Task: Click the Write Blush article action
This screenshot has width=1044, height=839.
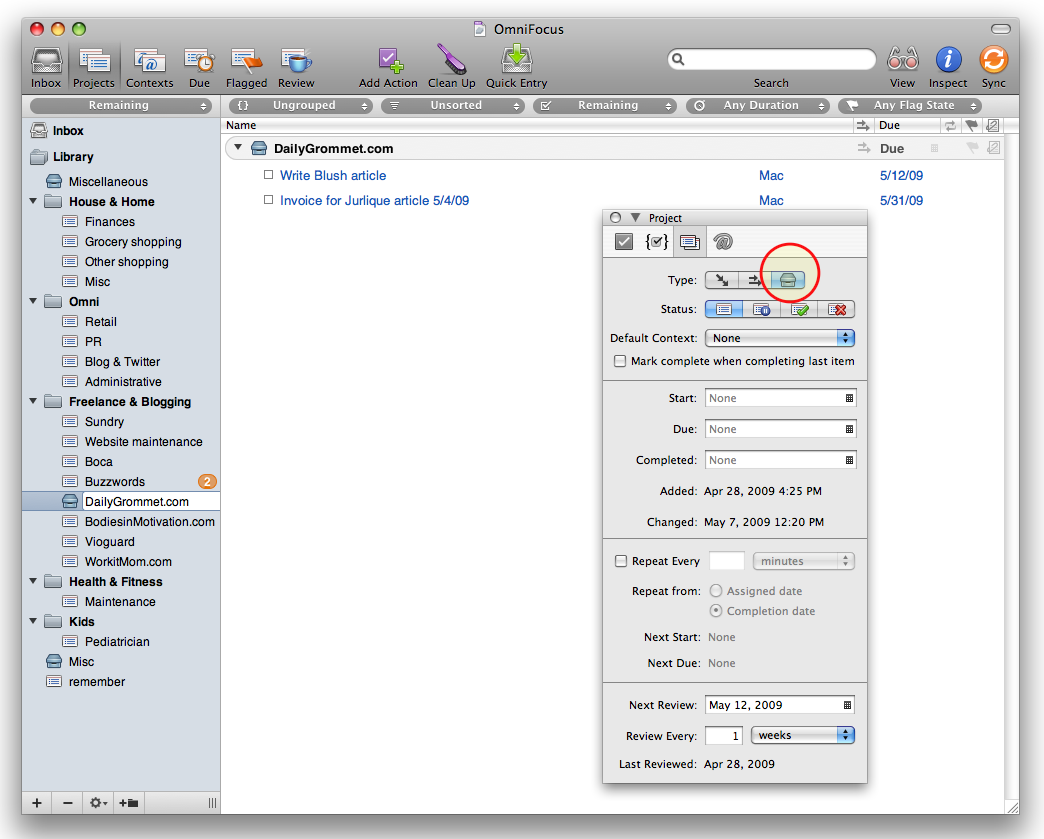Action: point(333,175)
